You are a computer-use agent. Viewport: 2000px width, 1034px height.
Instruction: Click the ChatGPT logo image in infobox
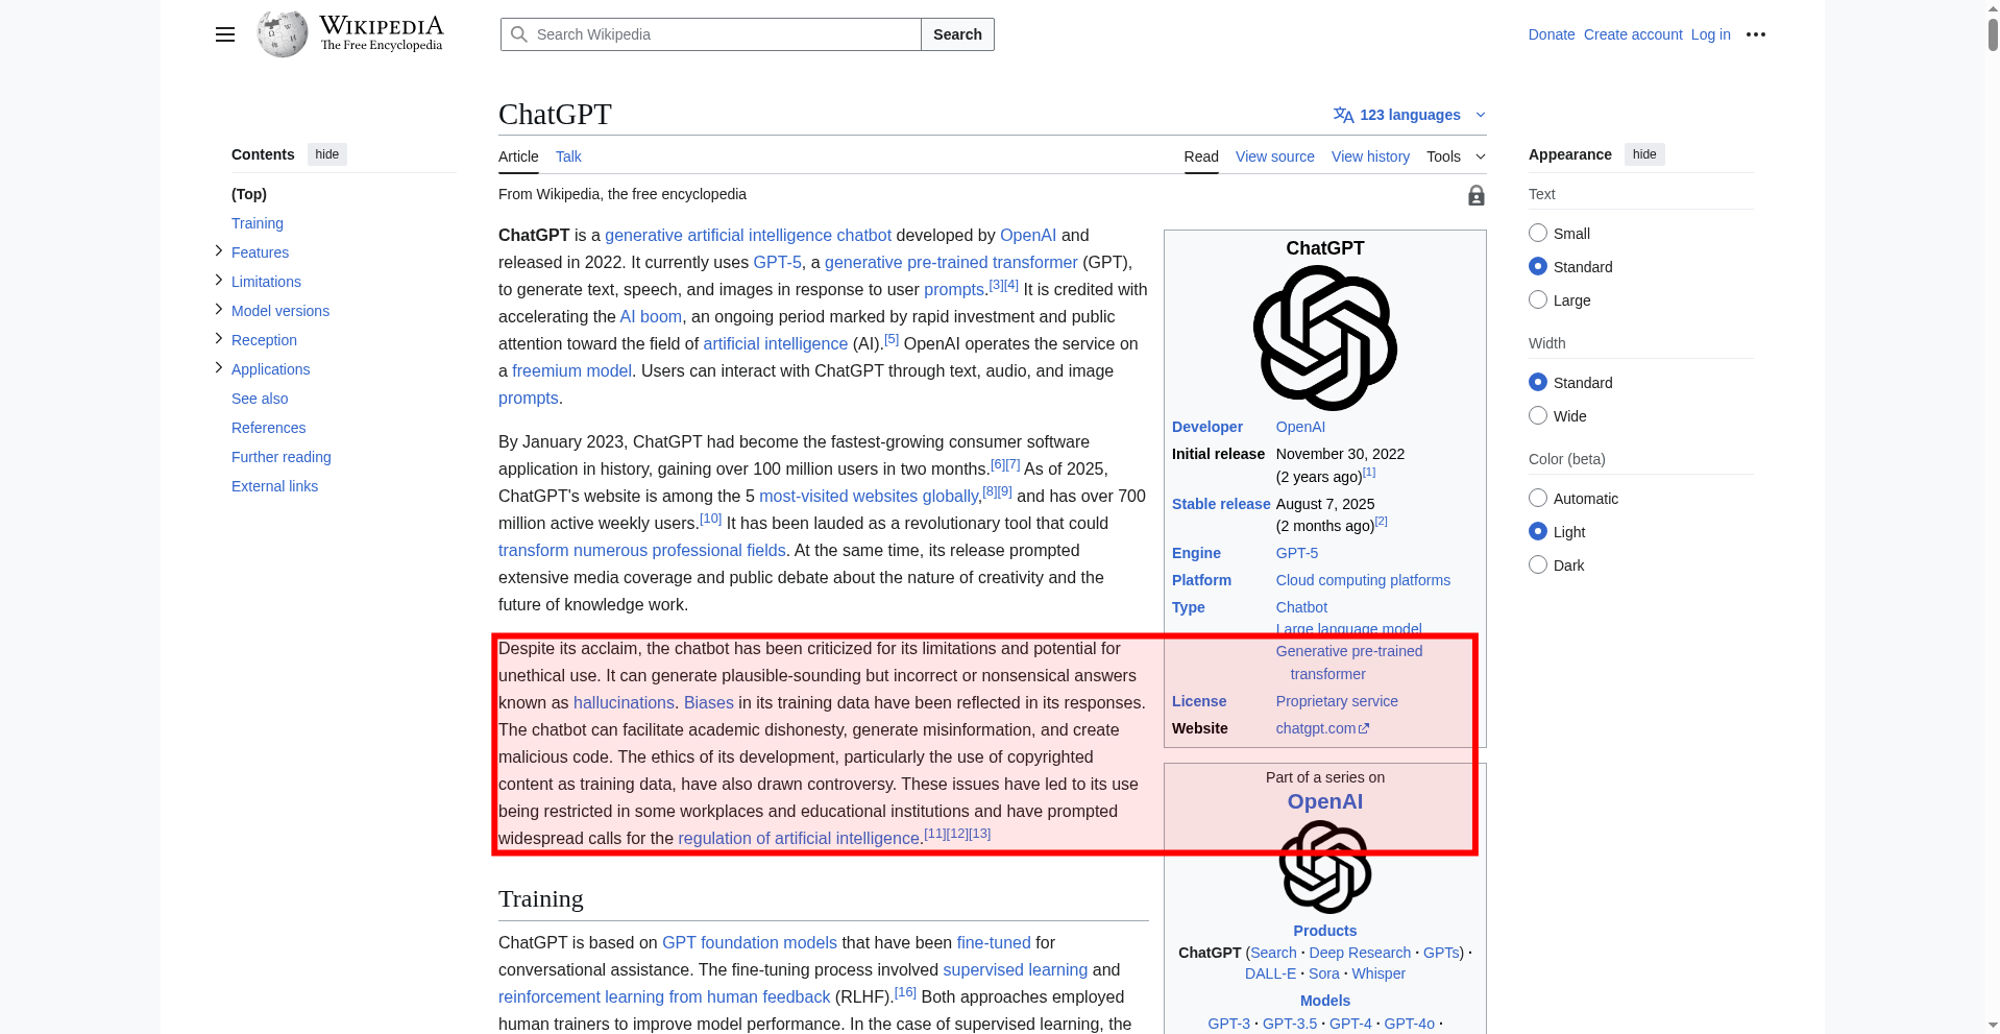pos(1324,338)
